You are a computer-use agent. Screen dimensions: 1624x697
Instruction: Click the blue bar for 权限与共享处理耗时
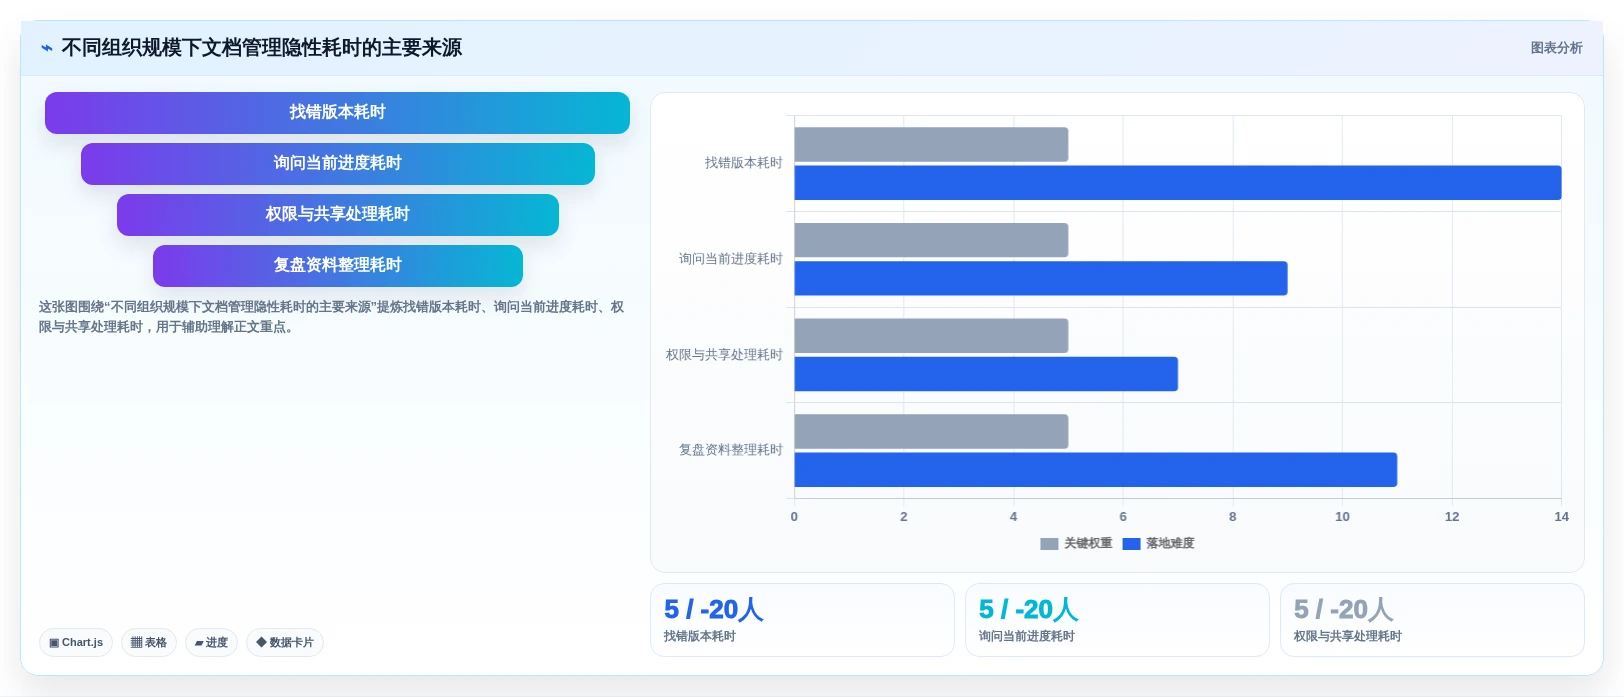click(986, 374)
